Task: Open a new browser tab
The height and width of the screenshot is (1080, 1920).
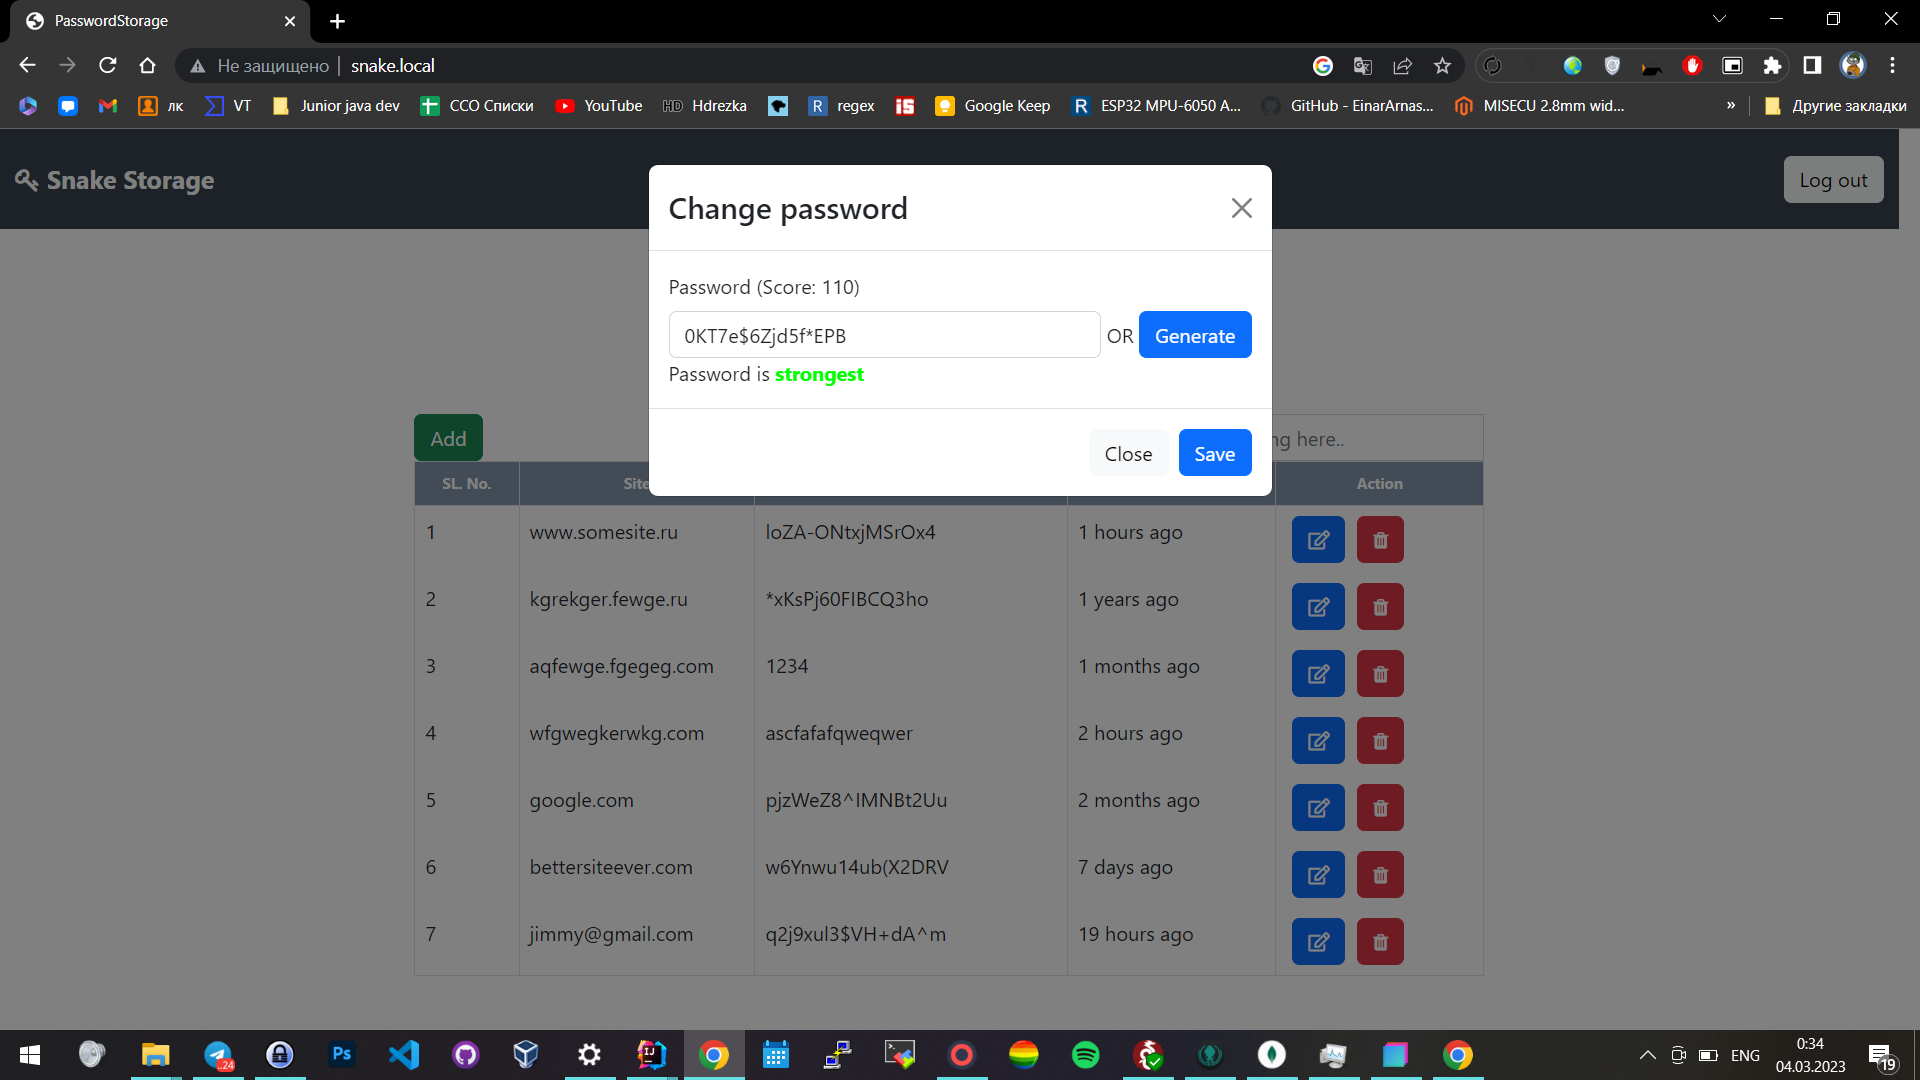Action: [337, 21]
